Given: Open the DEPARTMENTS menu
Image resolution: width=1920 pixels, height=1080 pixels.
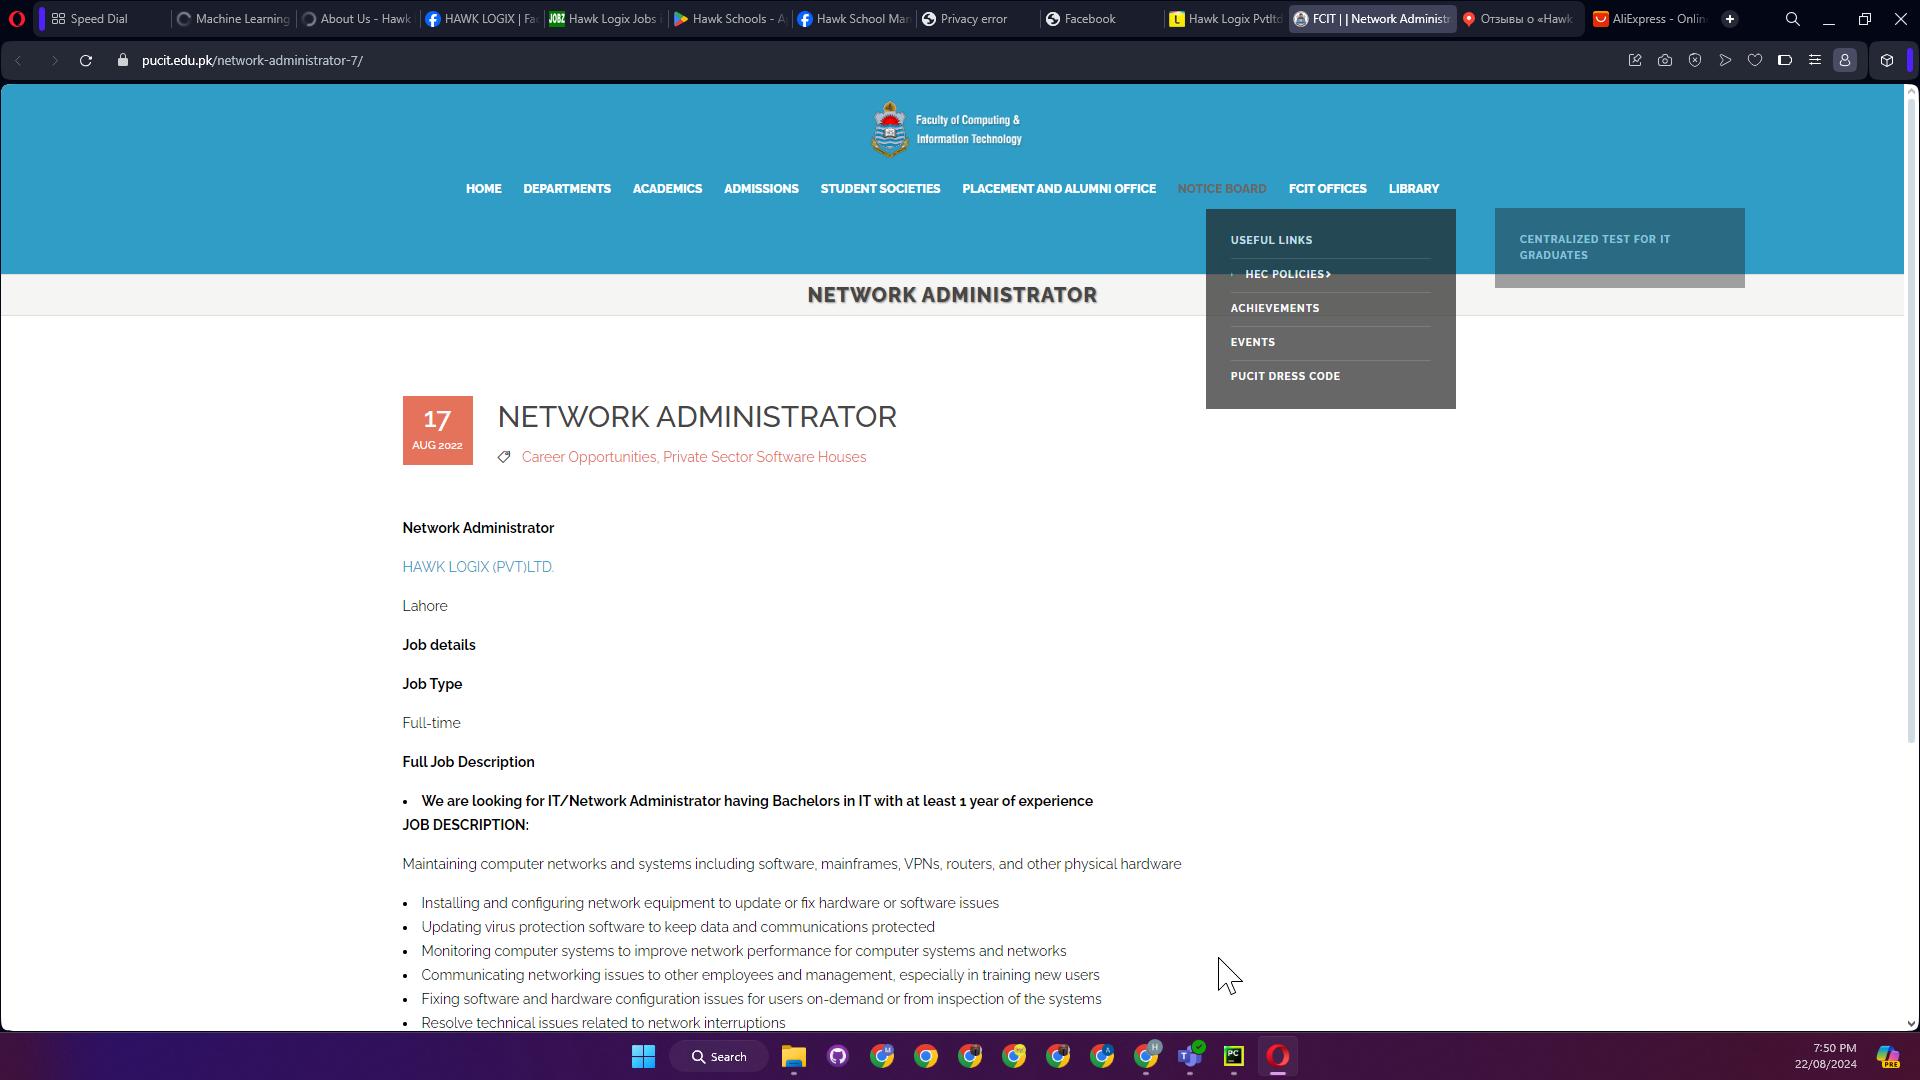Looking at the screenshot, I should click(x=567, y=189).
